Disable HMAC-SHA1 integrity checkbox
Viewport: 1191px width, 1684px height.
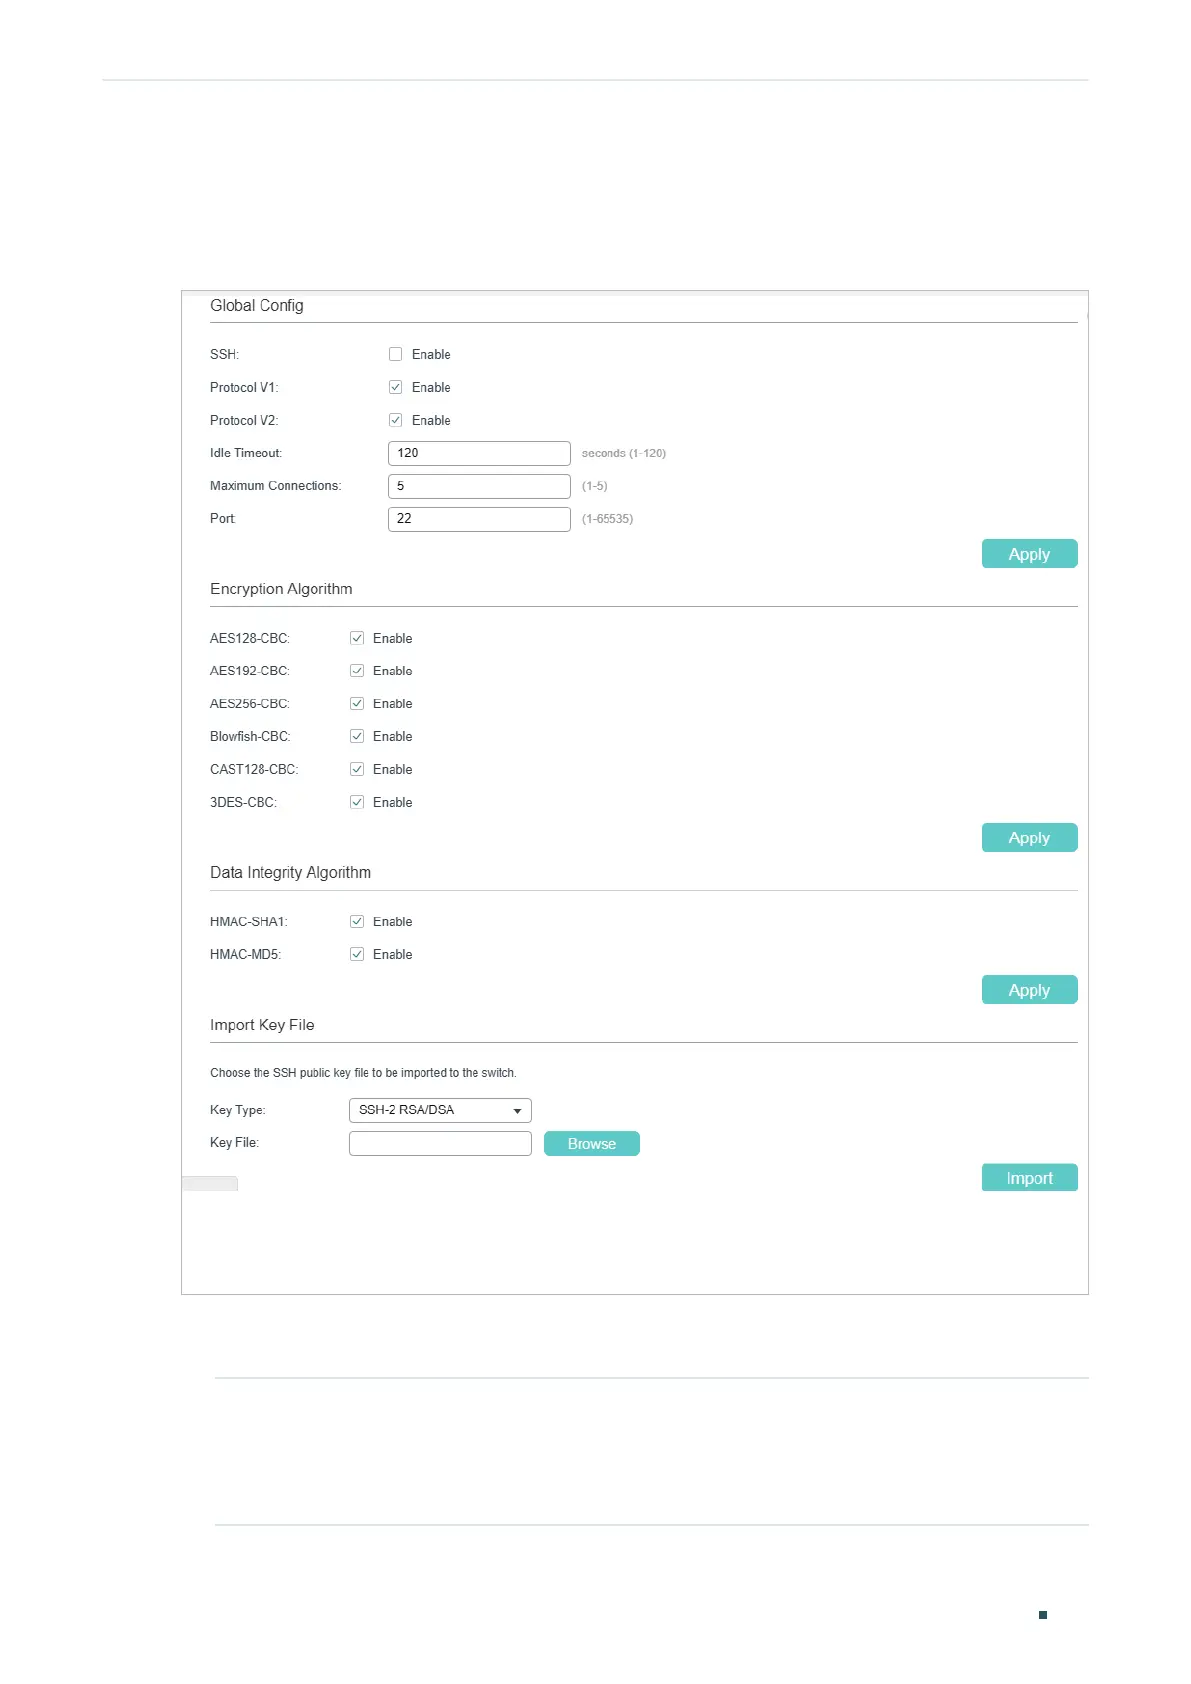(x=357, y=922)
